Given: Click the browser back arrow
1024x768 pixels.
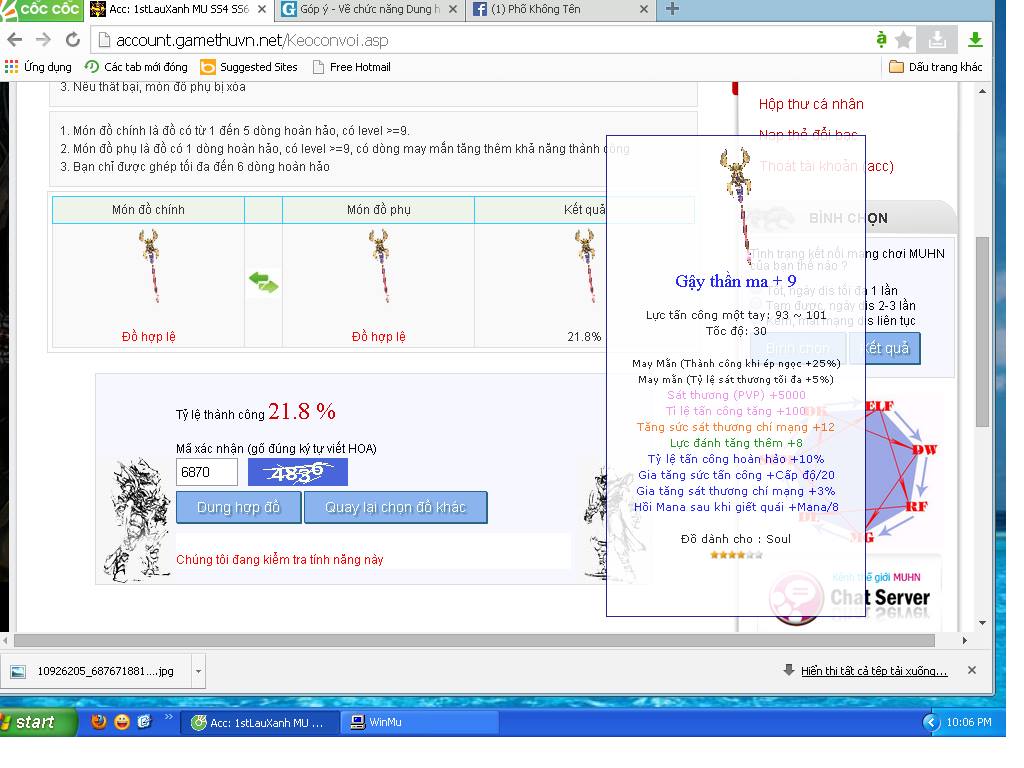Looking at the screenshot, I should click(14, 40).
